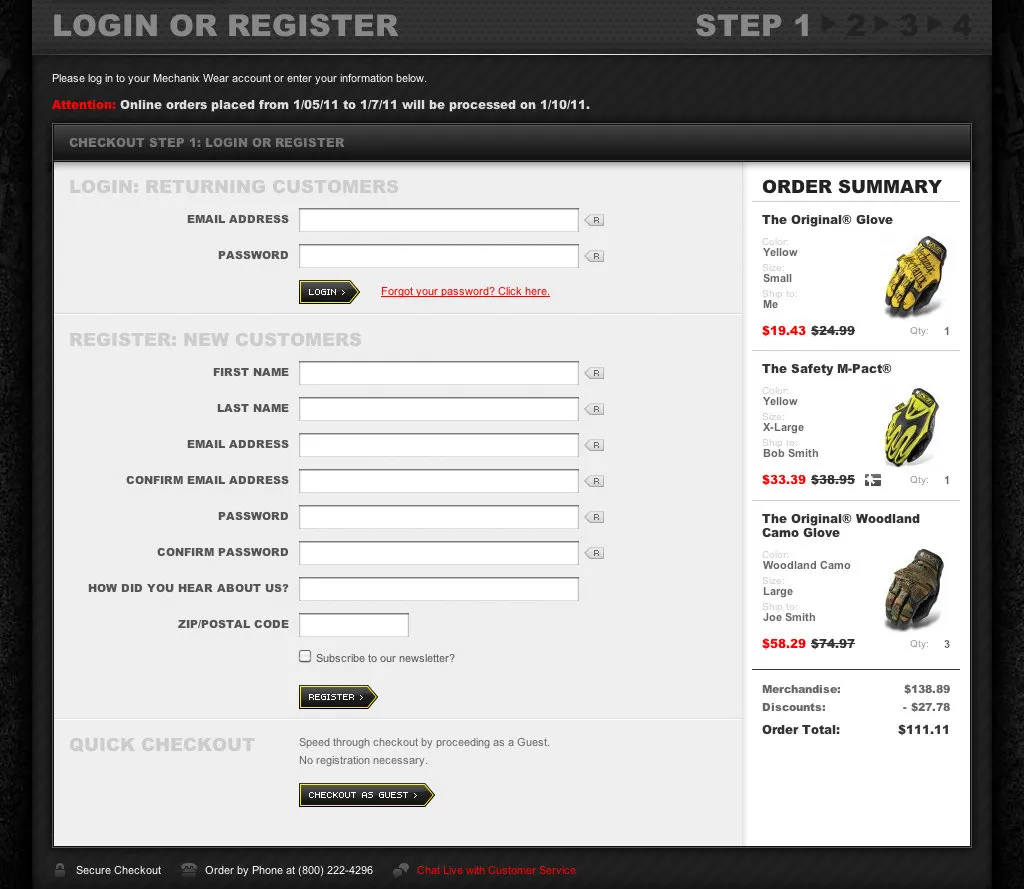This screenshot has height=889, width=1024.
Task: Click the phone icon beside Order by Phone
Action: pos(189,869)
